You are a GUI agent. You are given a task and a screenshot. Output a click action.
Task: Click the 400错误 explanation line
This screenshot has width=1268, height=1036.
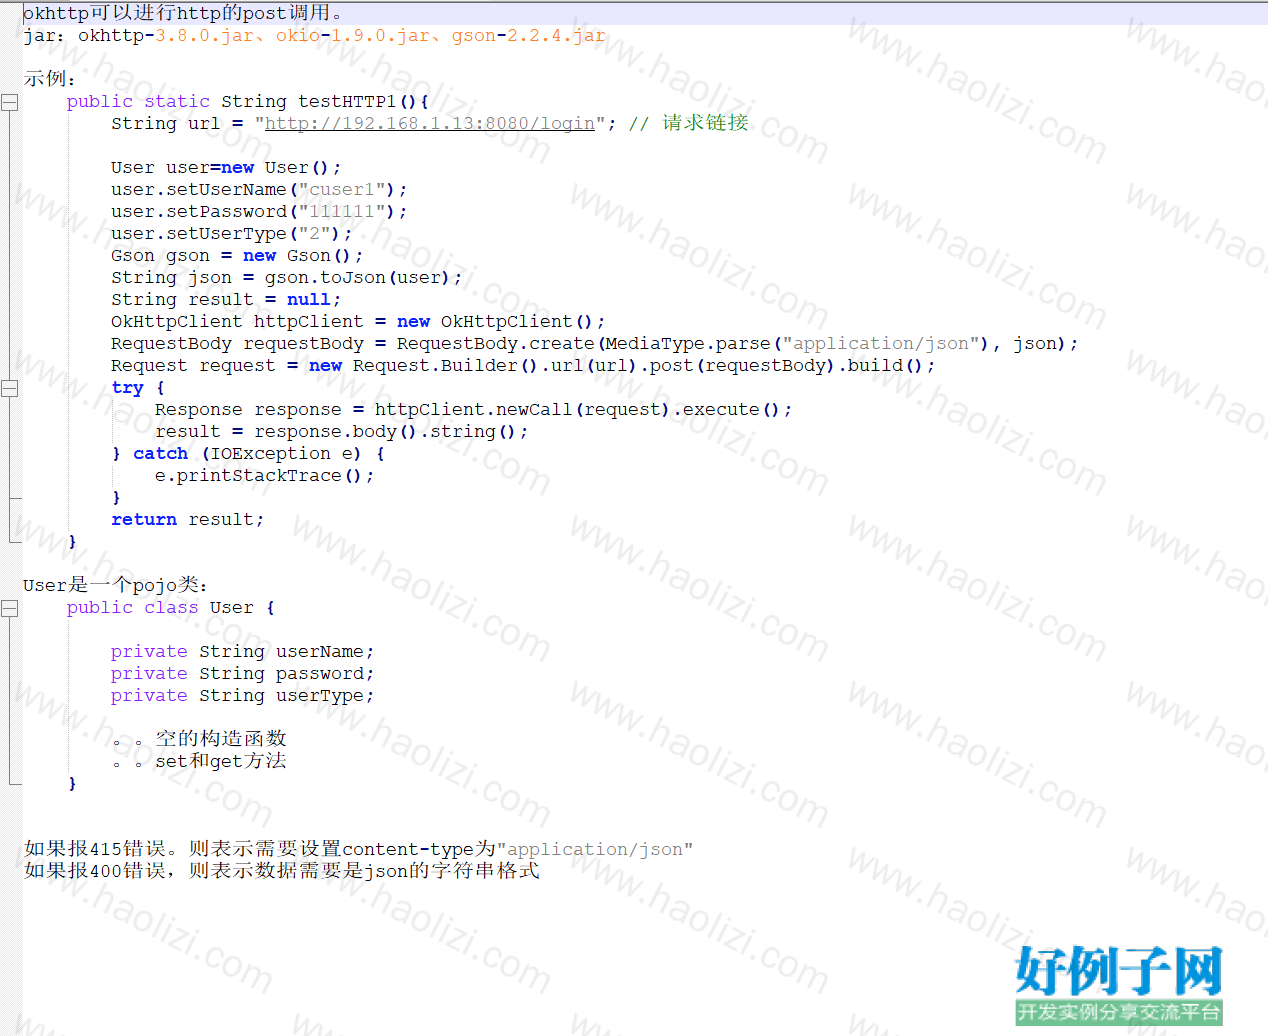(282, 871)
